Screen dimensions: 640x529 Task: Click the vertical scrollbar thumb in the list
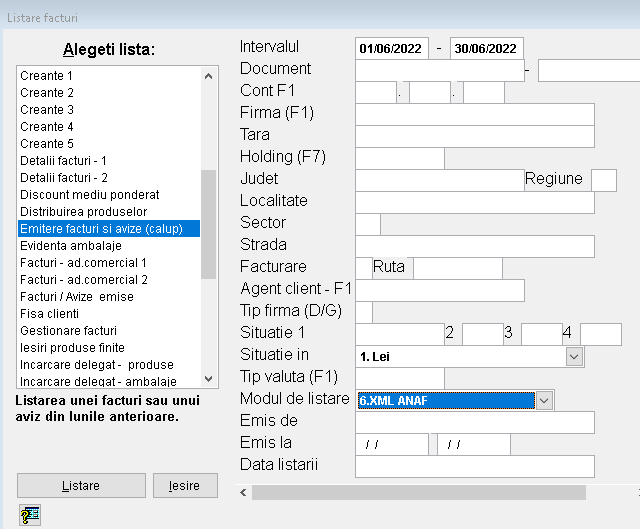[x=208, y=224]
